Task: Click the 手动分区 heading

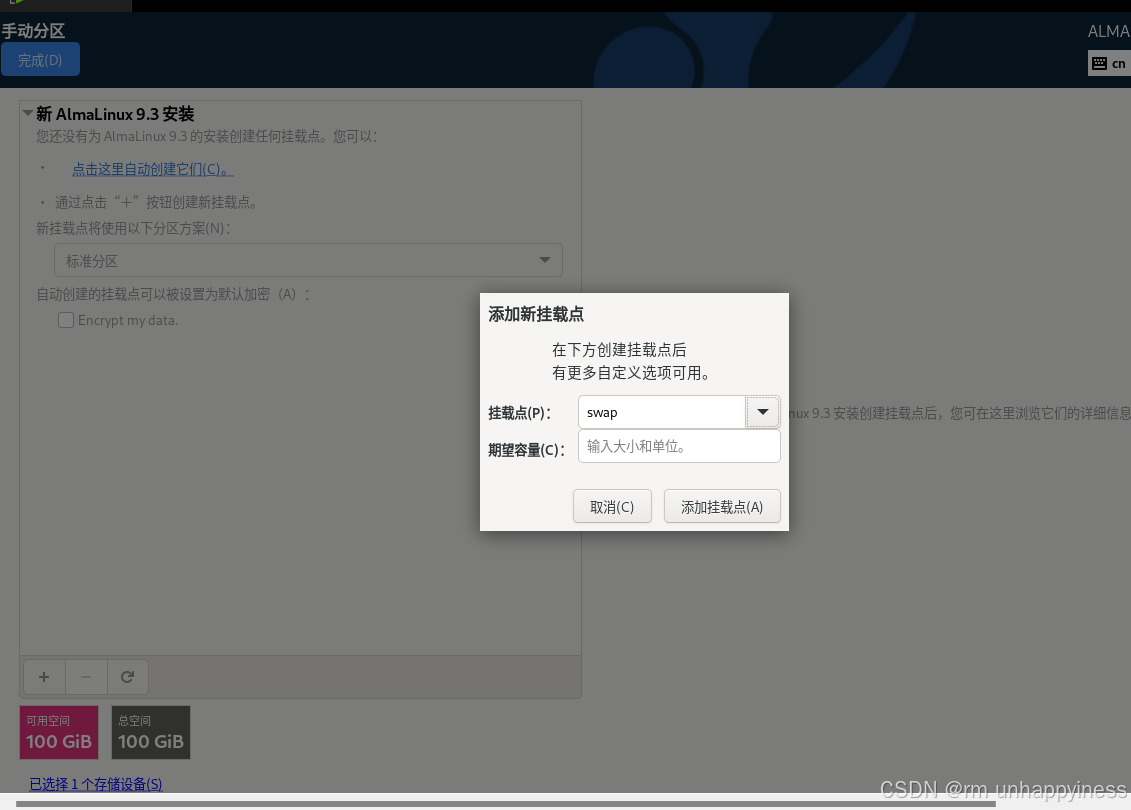Action: point(33,30)
